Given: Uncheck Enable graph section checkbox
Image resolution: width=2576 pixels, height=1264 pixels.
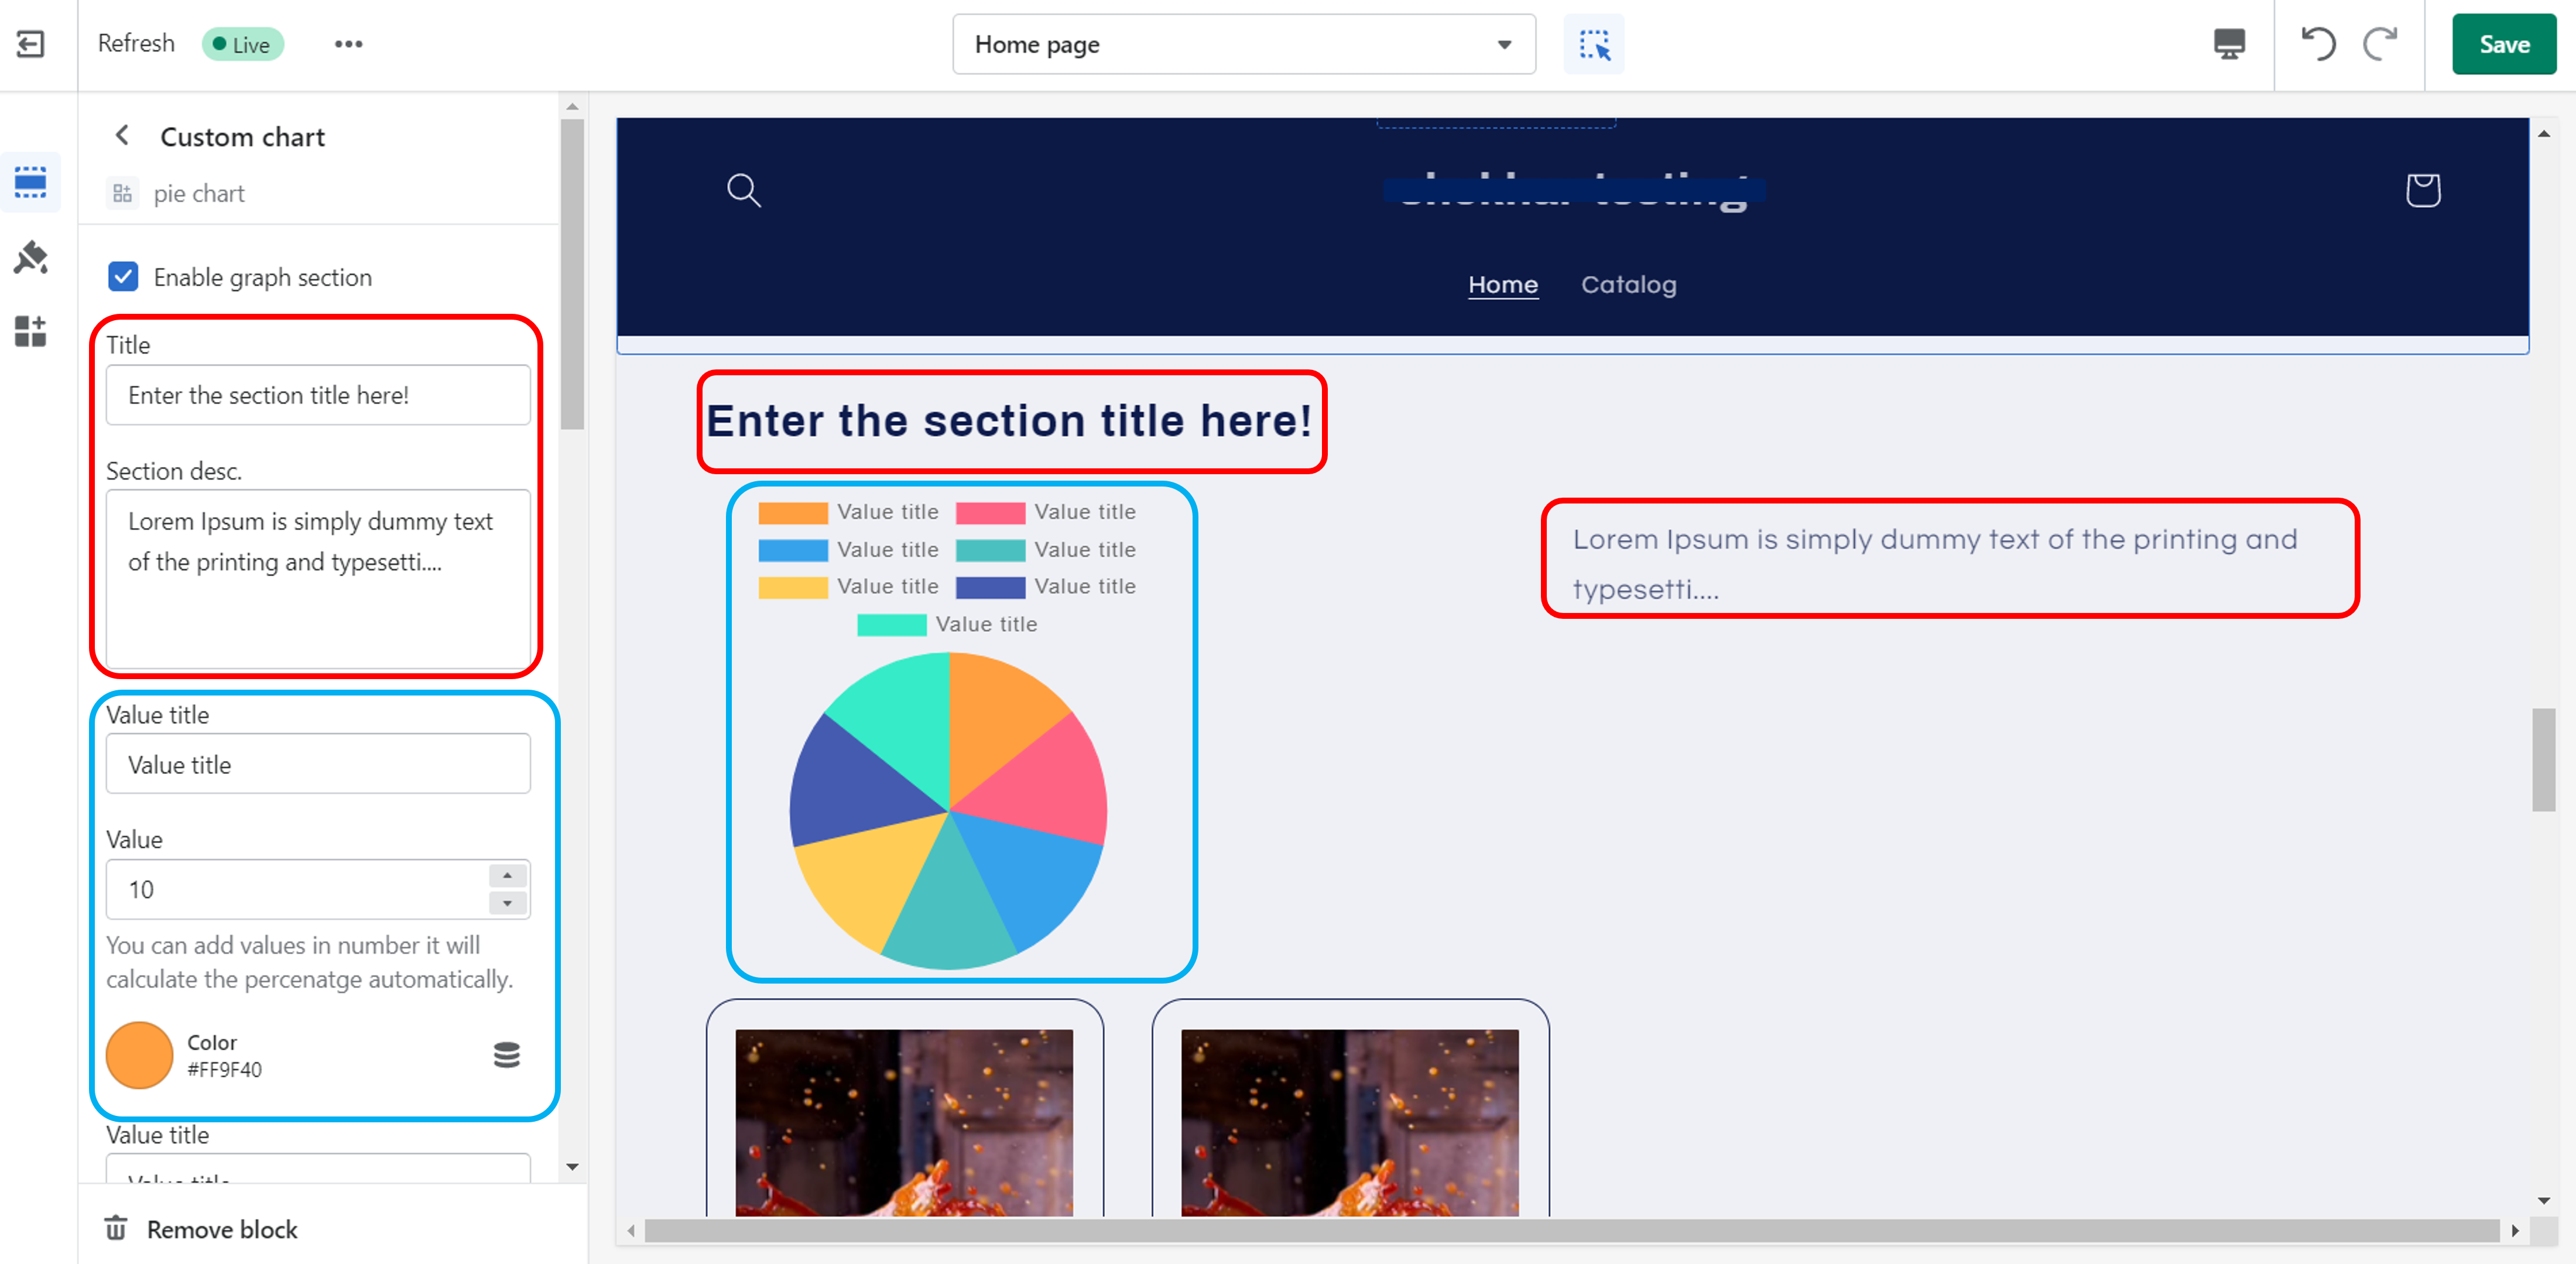Looking at the screenshot, I should point(123,277).
